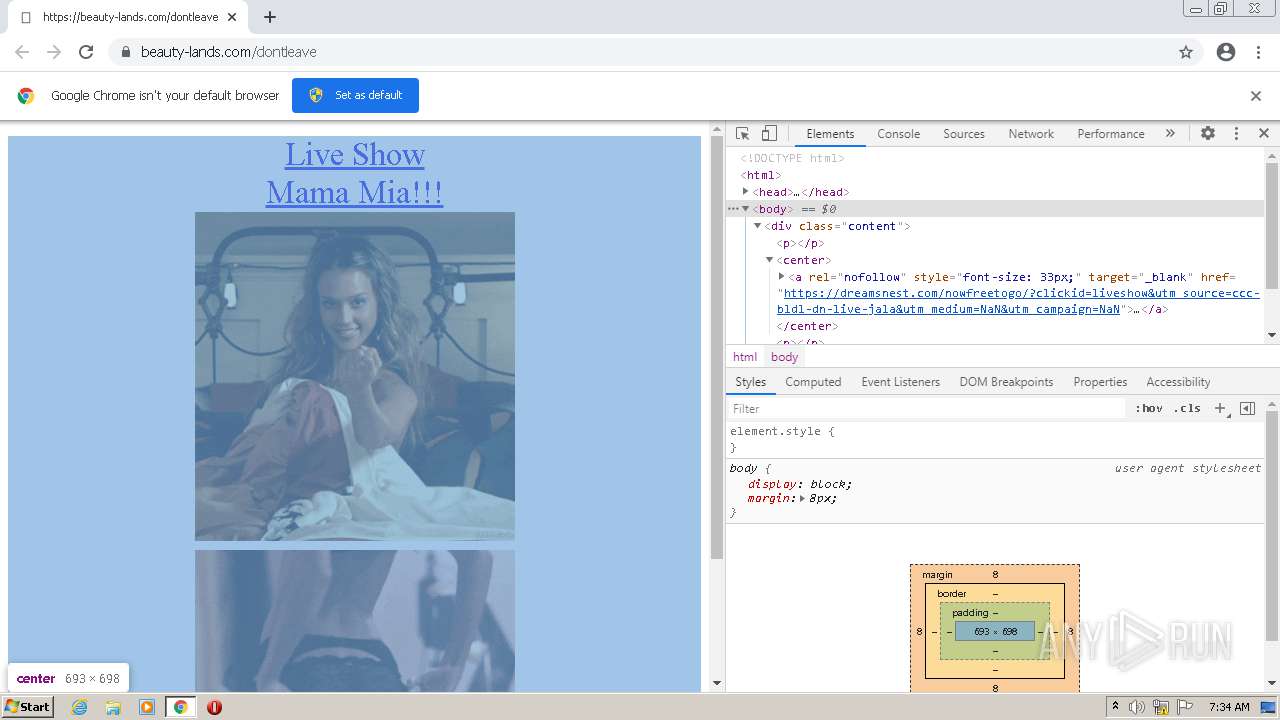Expand the head element node
This screenshot has width=1280, height=720.
tap(746, 191)
